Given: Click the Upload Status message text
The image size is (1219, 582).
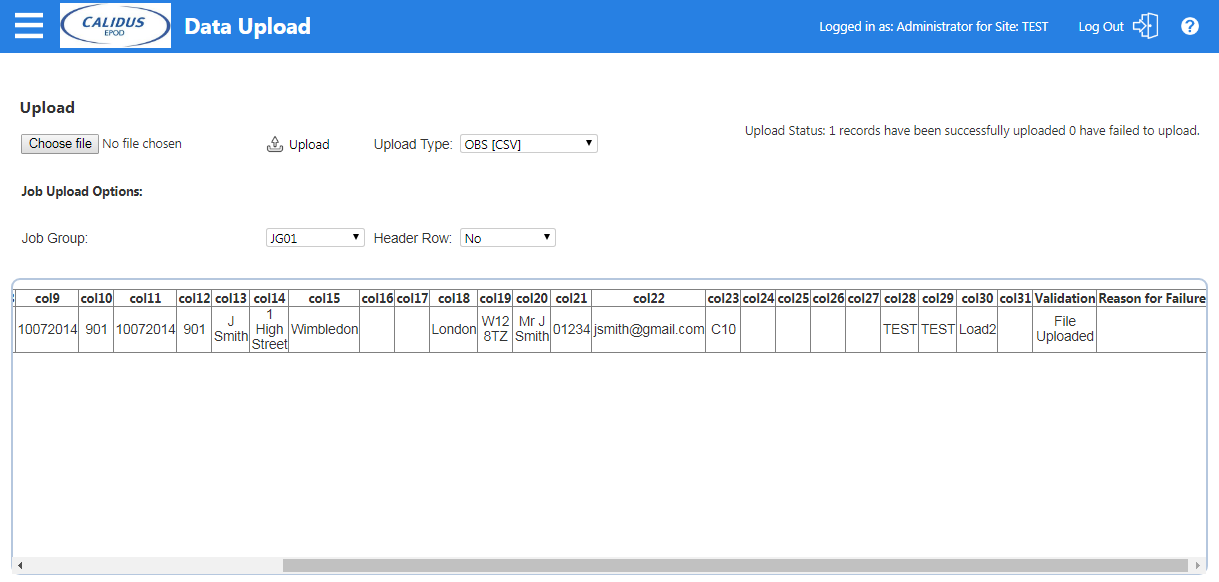Looking at the screenshot, I should tap(972, 131).
